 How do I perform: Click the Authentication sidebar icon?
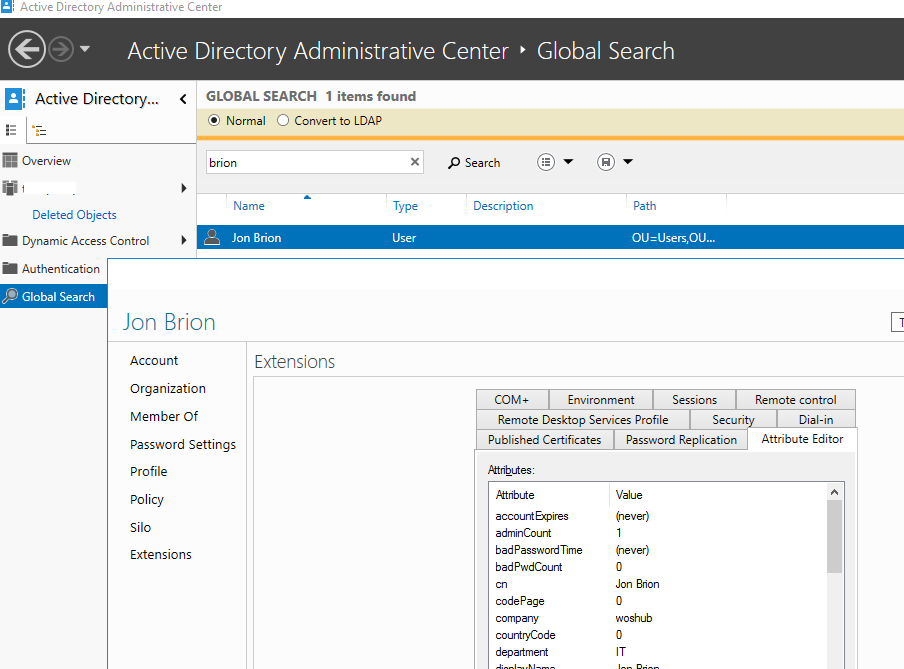point(11,268)
